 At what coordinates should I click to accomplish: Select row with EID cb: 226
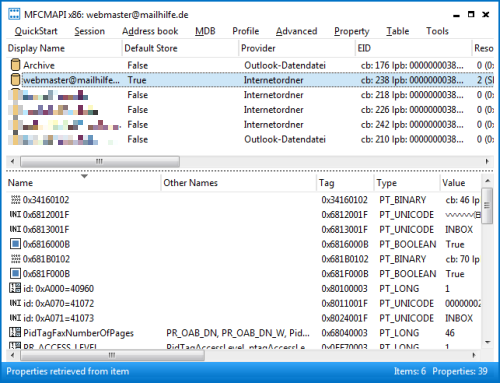coord(250,110)
